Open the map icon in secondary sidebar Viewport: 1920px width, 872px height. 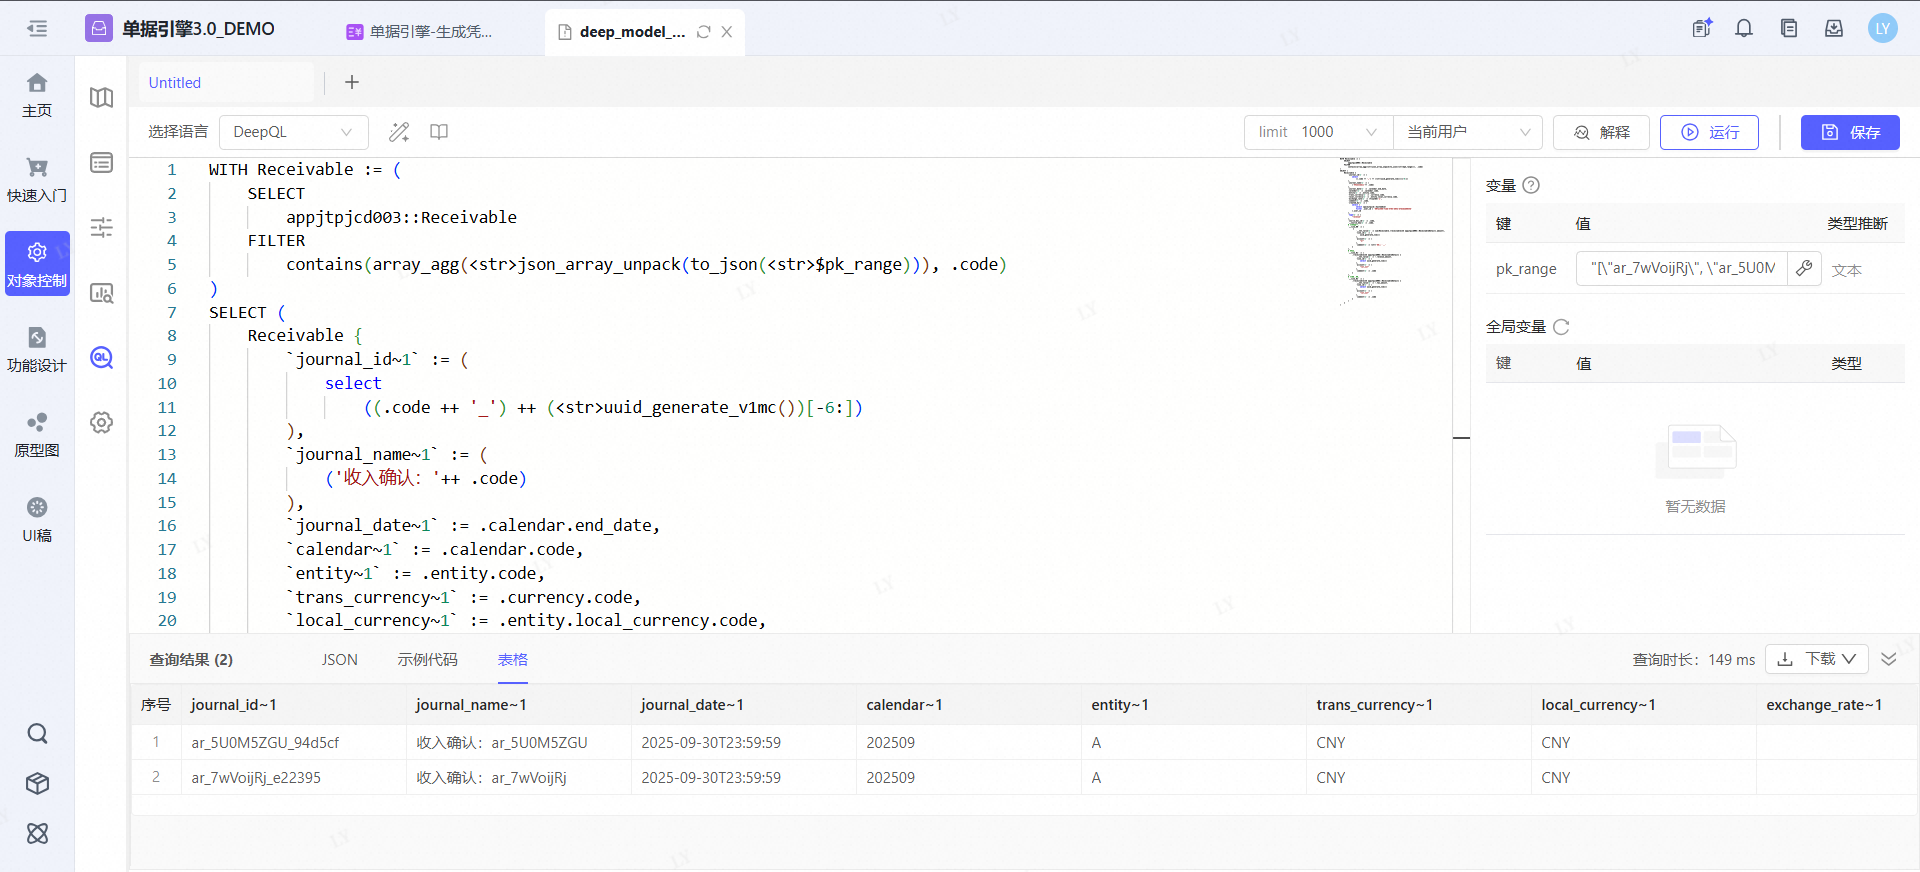pos(101,98)
